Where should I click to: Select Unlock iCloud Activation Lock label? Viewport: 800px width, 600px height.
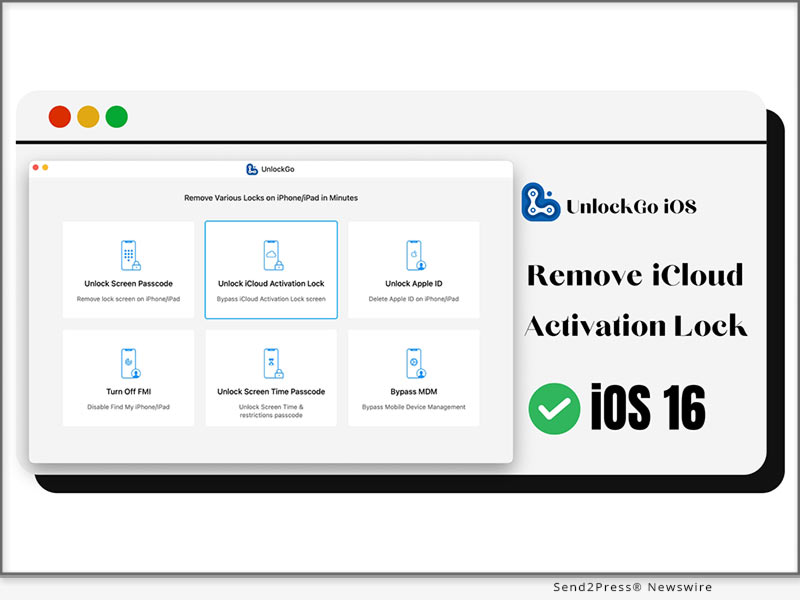(271, 284)
